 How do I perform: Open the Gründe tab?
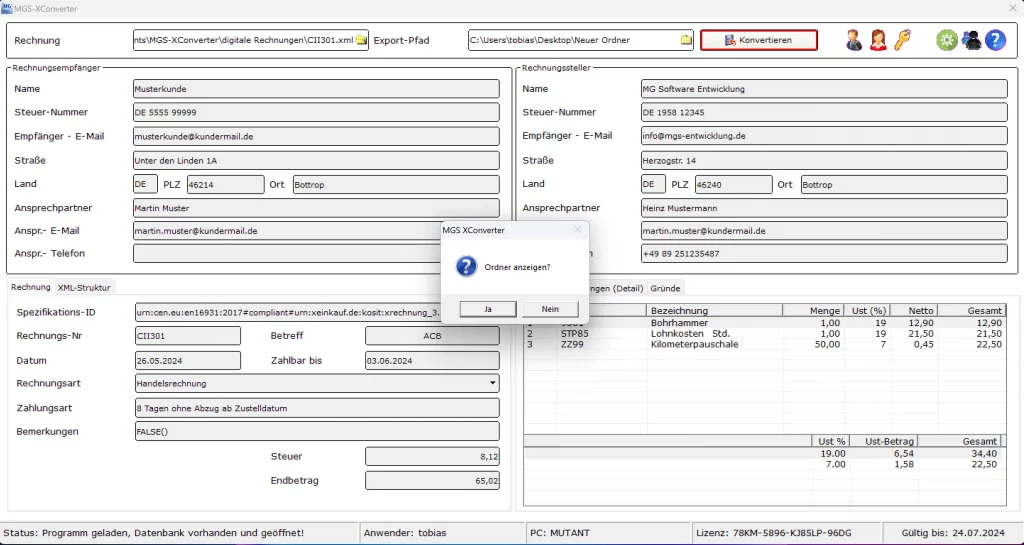coord(665,288)
